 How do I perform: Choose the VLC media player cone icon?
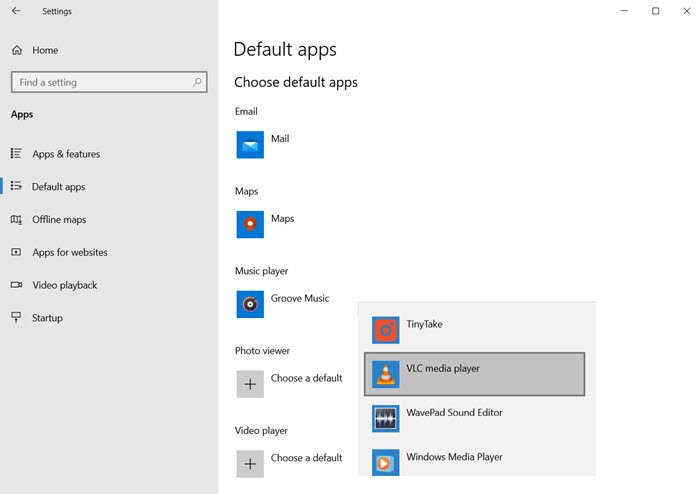click(x=386, y=374)
